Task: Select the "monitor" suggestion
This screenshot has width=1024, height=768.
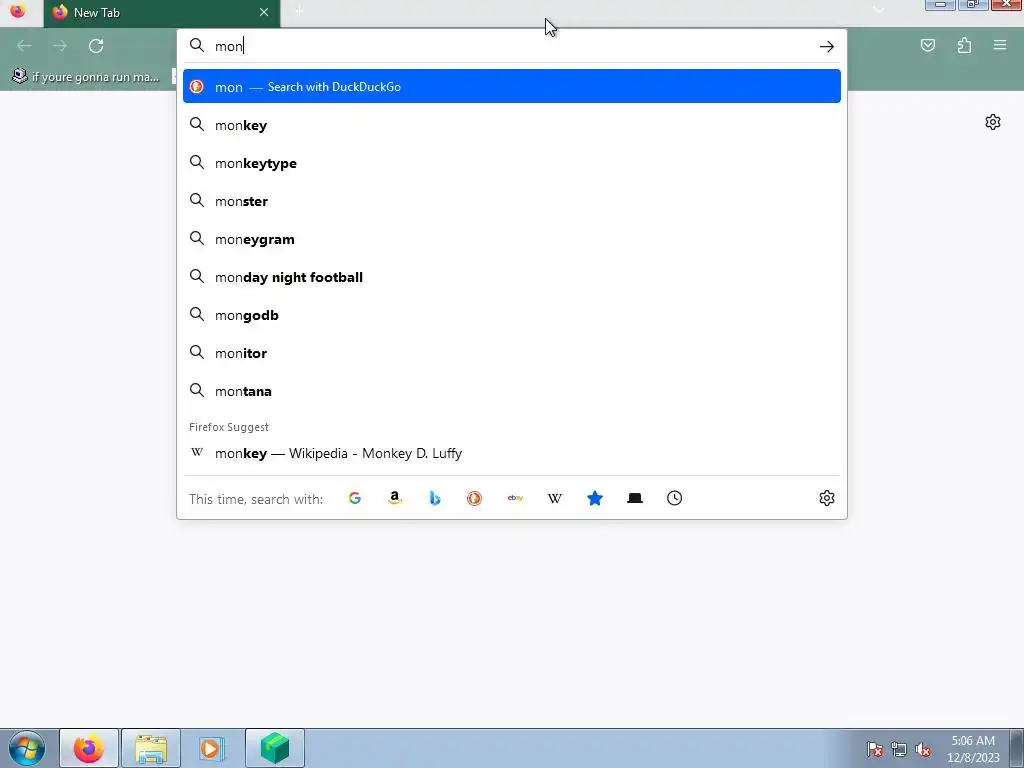Action: tap(512, 353)
